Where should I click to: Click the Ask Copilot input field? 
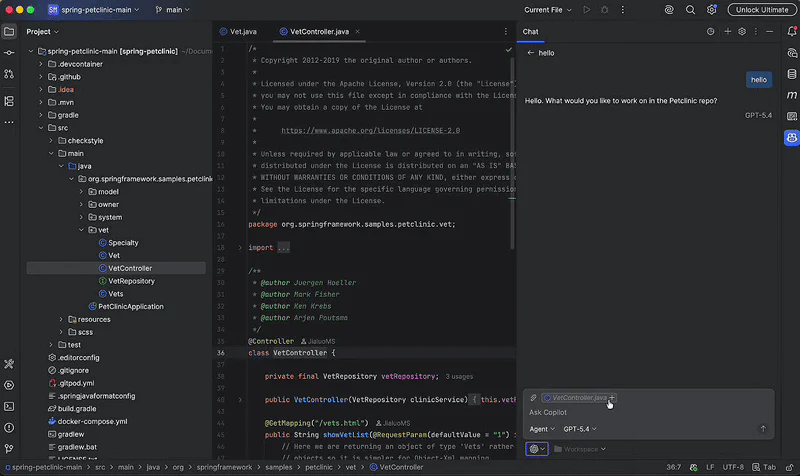pos(648,412)
